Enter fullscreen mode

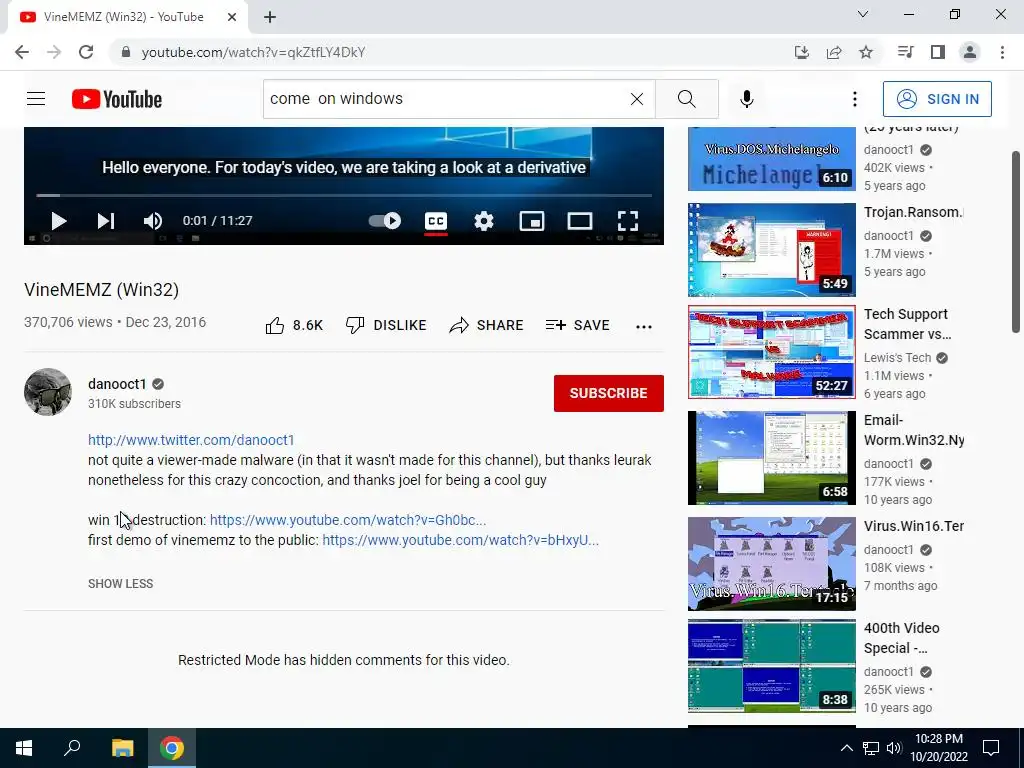628,221
